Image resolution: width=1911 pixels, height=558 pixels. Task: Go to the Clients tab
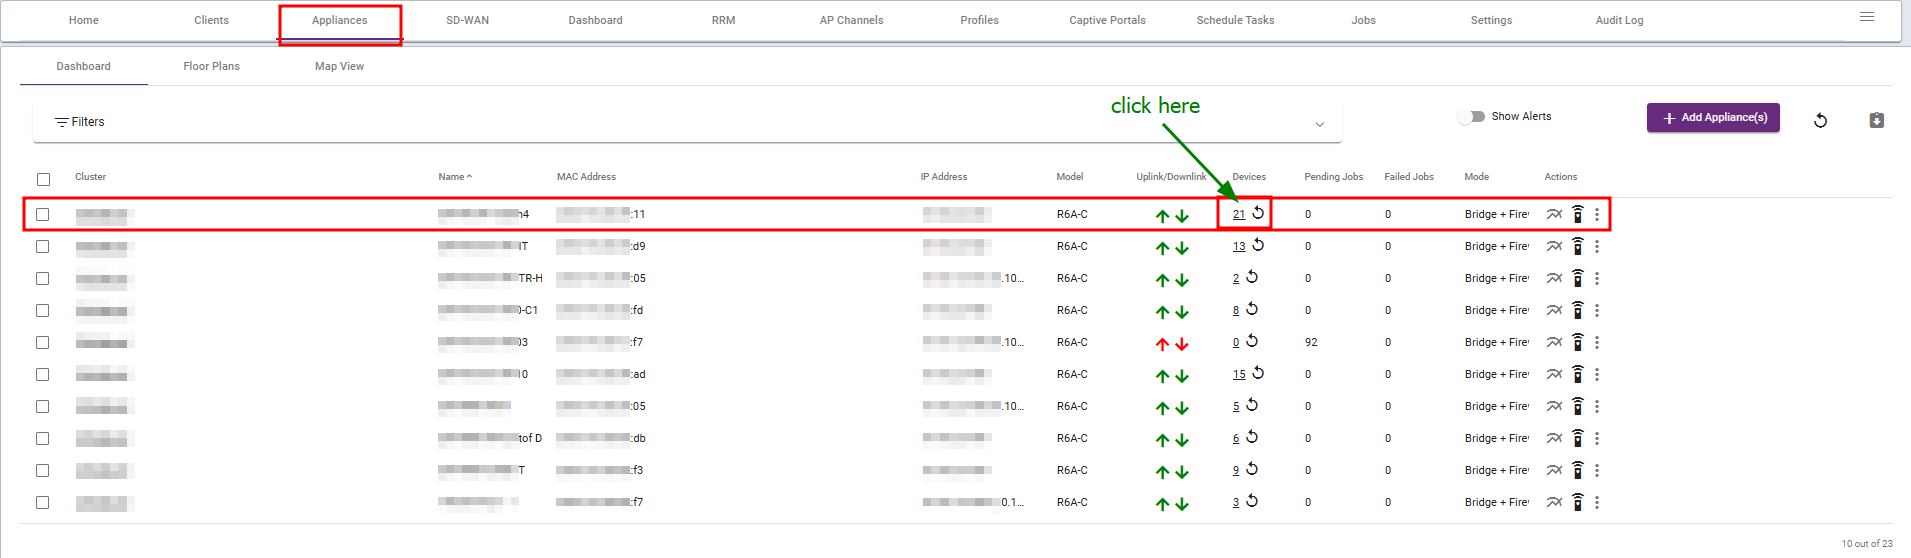[211, 20]
